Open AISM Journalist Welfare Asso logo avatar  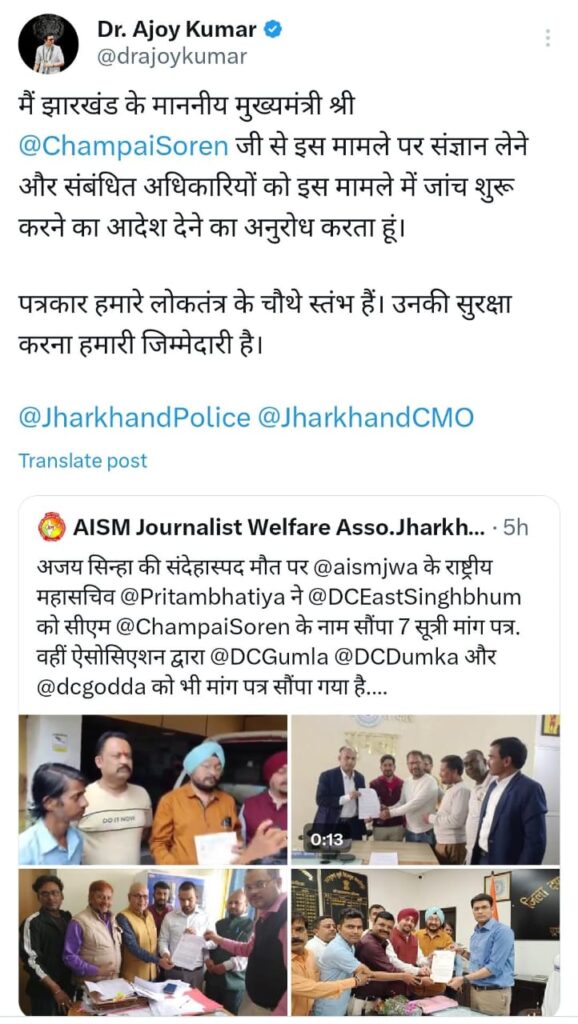pyautogui.click(x=52, y=527)
